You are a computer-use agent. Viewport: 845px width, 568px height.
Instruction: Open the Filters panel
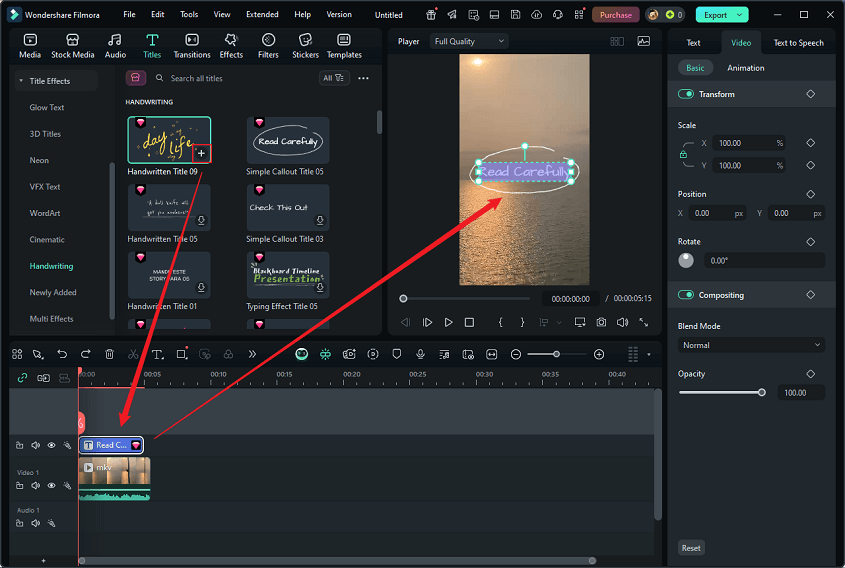point(268,46)
